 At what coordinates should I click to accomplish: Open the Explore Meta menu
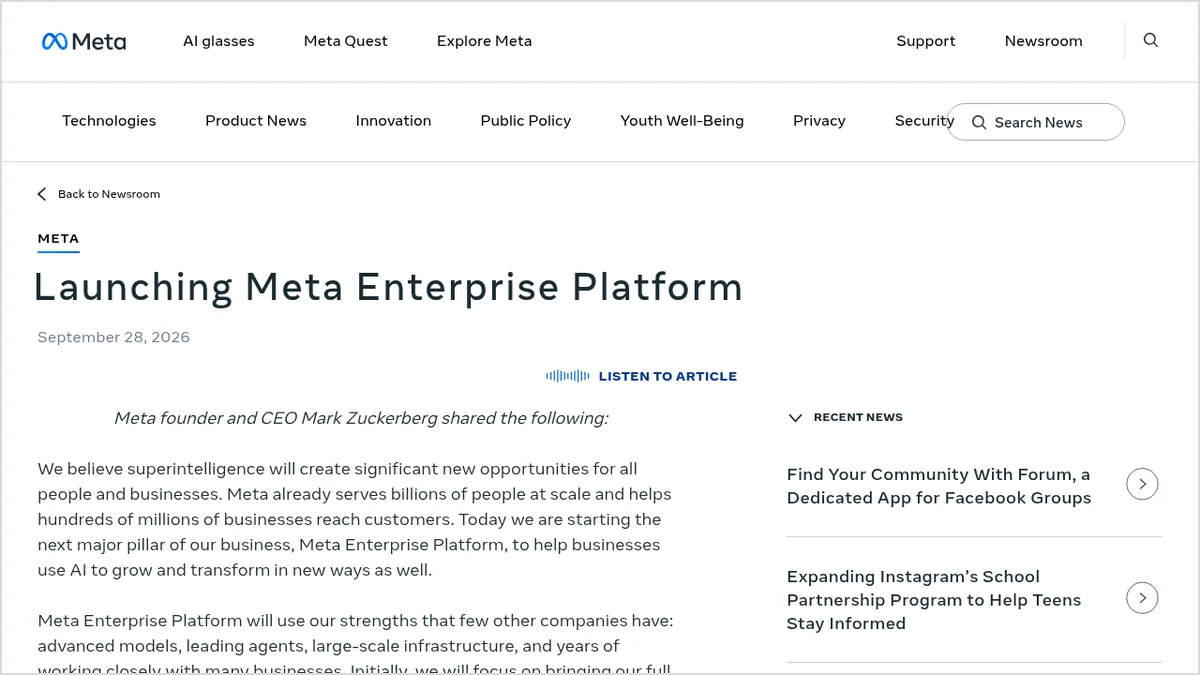[484, 41]
